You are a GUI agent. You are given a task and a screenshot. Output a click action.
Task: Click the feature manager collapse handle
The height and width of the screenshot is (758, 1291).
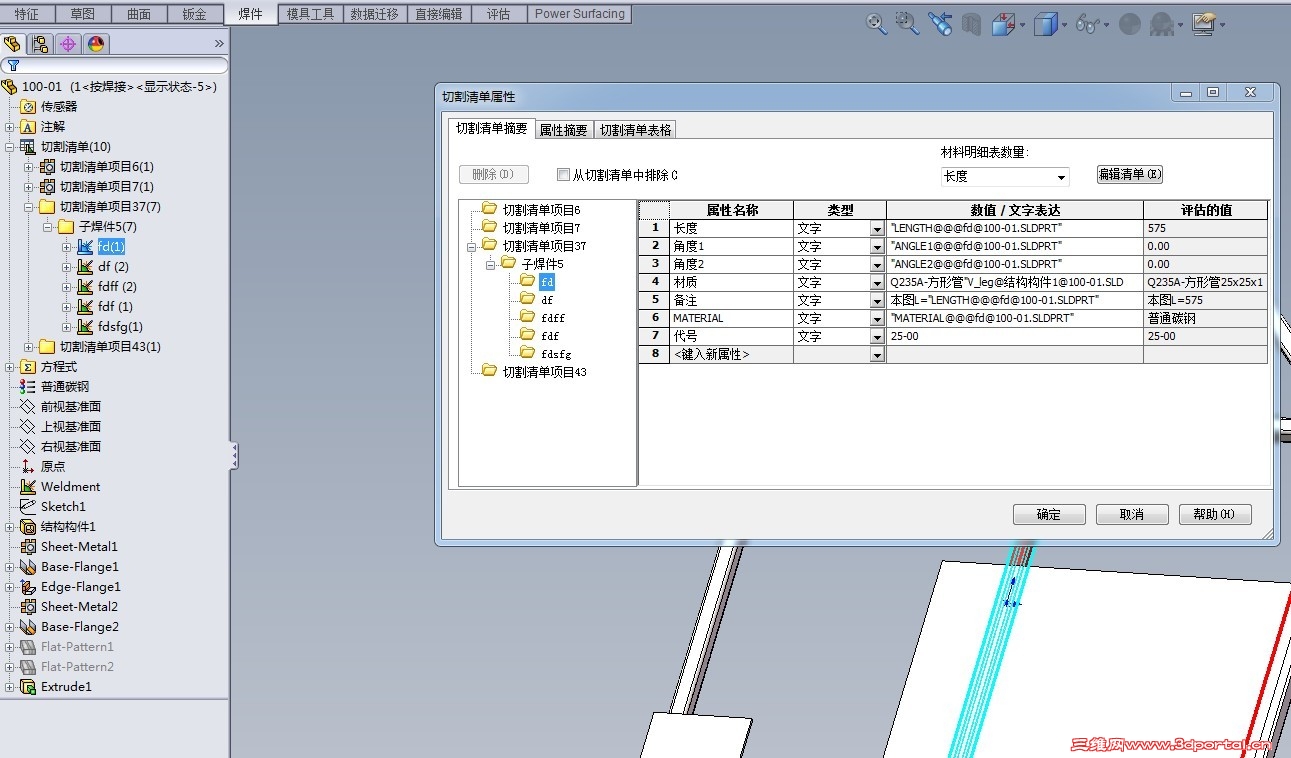click(234, 456)
